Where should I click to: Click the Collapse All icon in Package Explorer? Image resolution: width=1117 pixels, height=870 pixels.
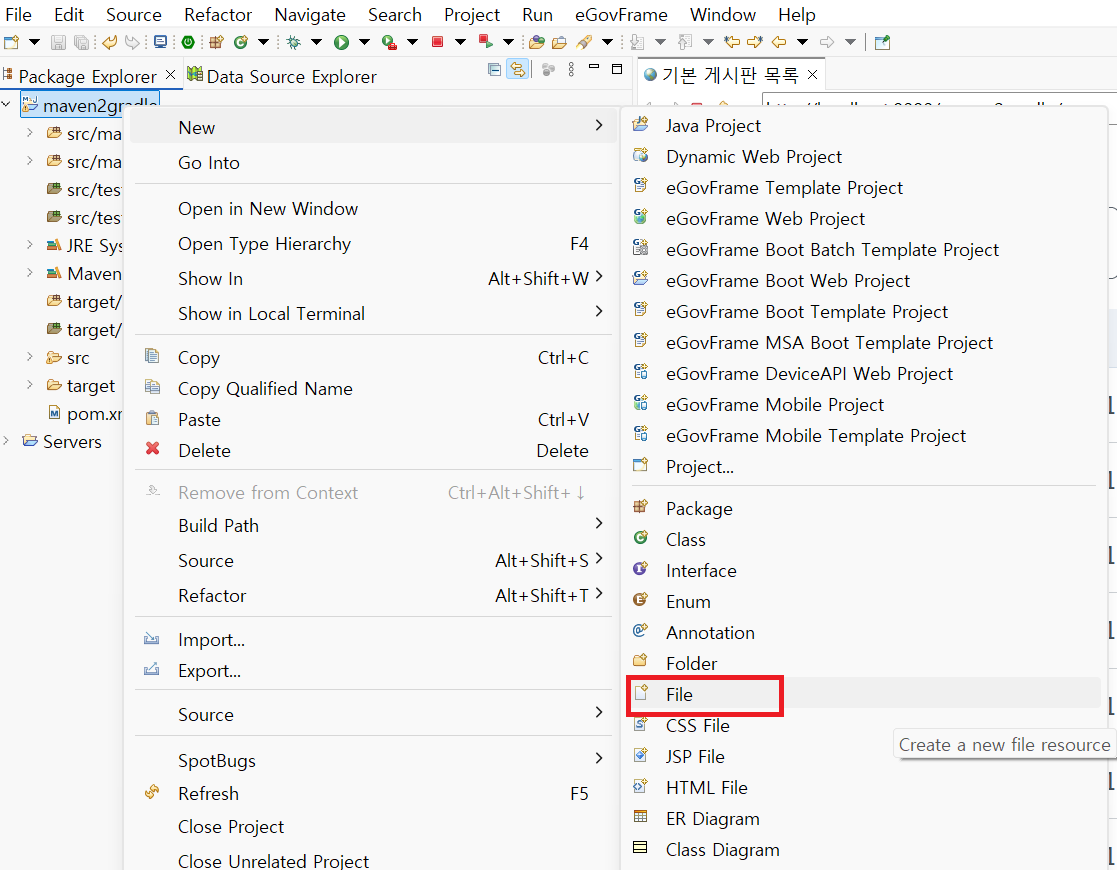click(494, 69)
